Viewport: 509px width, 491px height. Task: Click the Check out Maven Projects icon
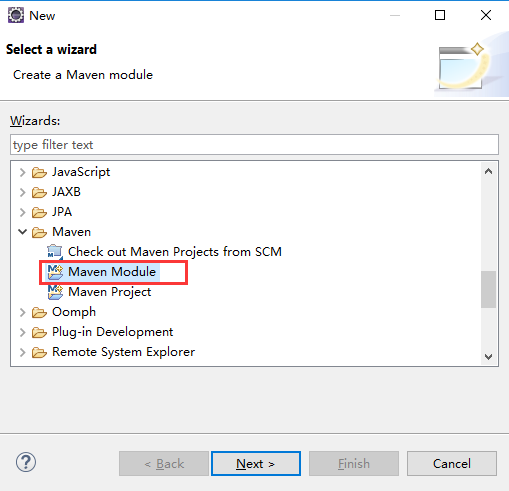click(x=55, y=252)
